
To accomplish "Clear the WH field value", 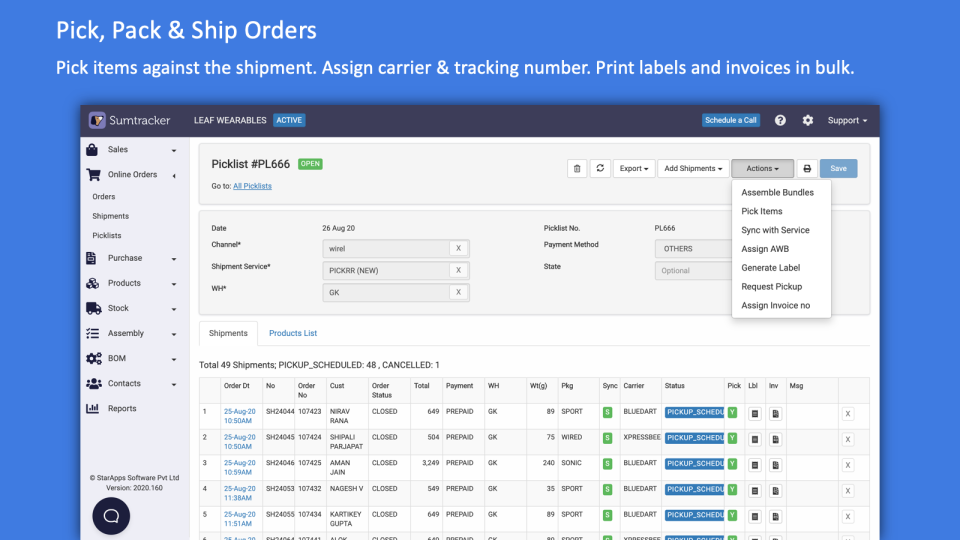I will tap(458, 293).
